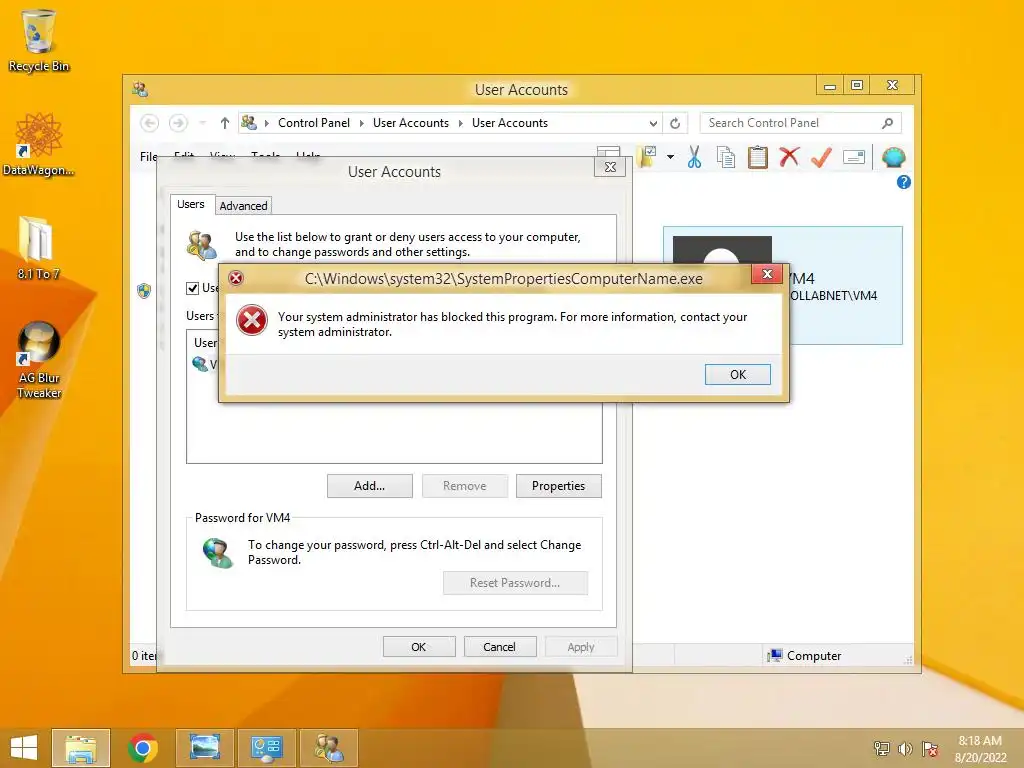1024x768 pixels.
Task: Click Control Panel in the breadcrumb
Action: tap(313, 123)
